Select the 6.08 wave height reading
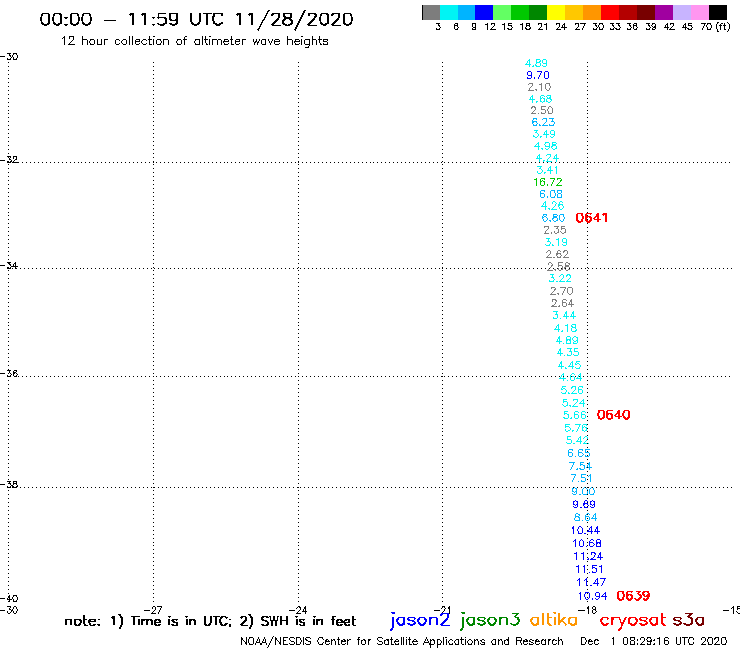This screenshot has width=740, height=650. point(551,194)
